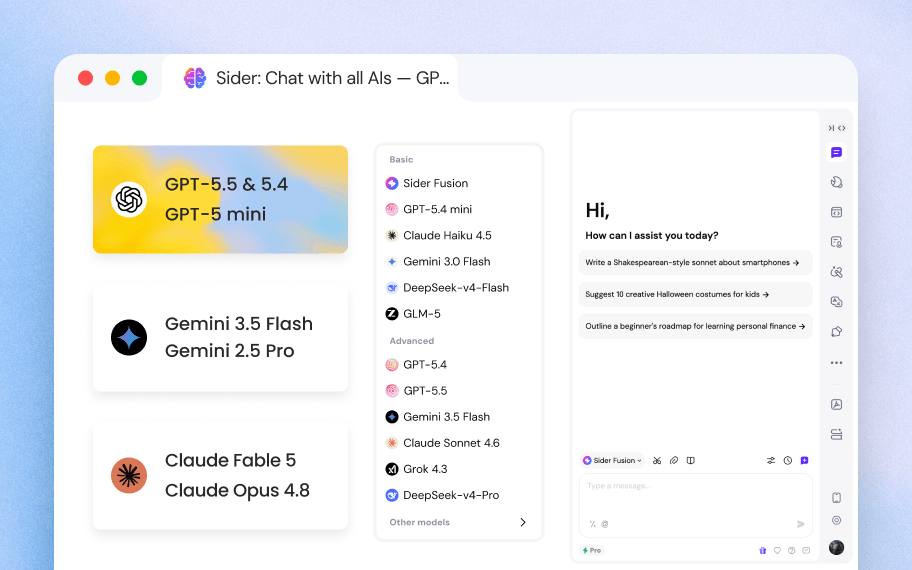Open chat history clock icon

(788, 461)
